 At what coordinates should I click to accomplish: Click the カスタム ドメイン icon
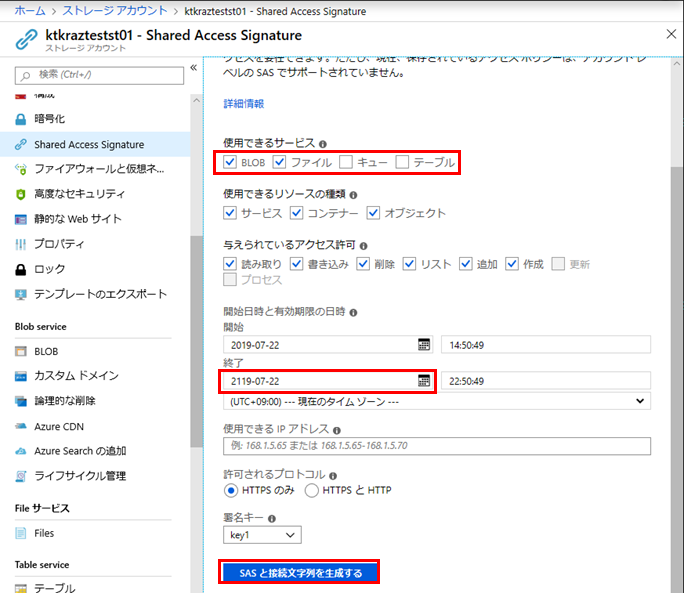(21, 376)
